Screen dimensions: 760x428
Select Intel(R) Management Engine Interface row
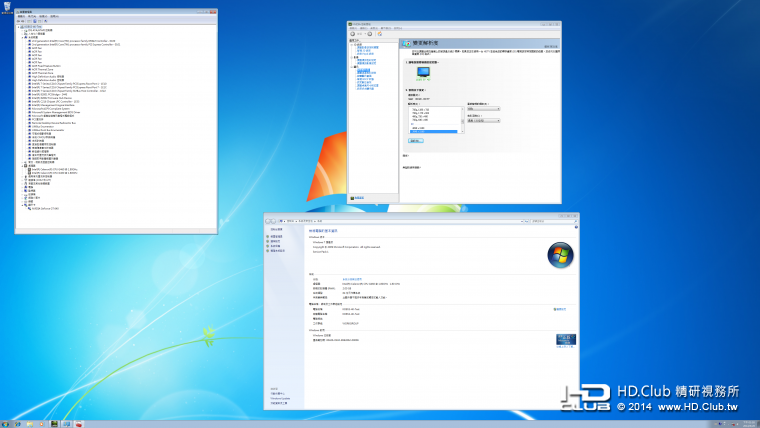click(51, 105)
